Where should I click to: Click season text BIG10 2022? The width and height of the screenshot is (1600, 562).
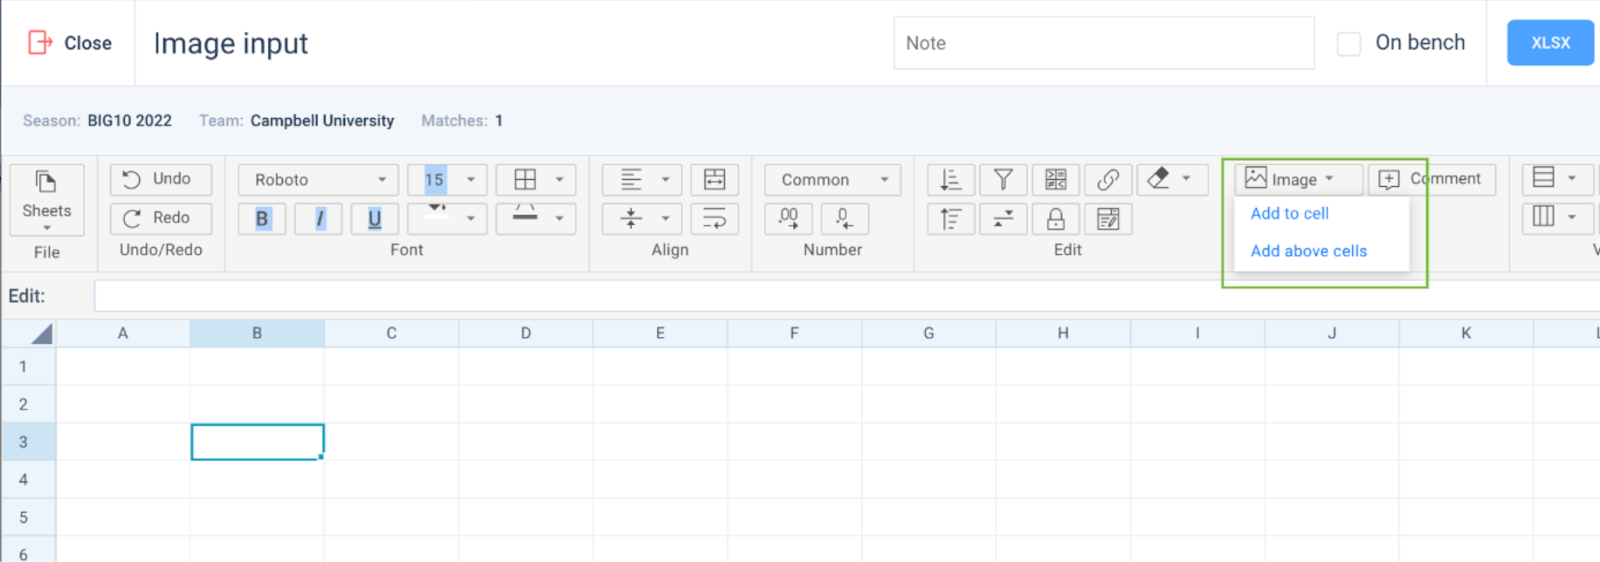pyautogui.click(x=129, y=121)
